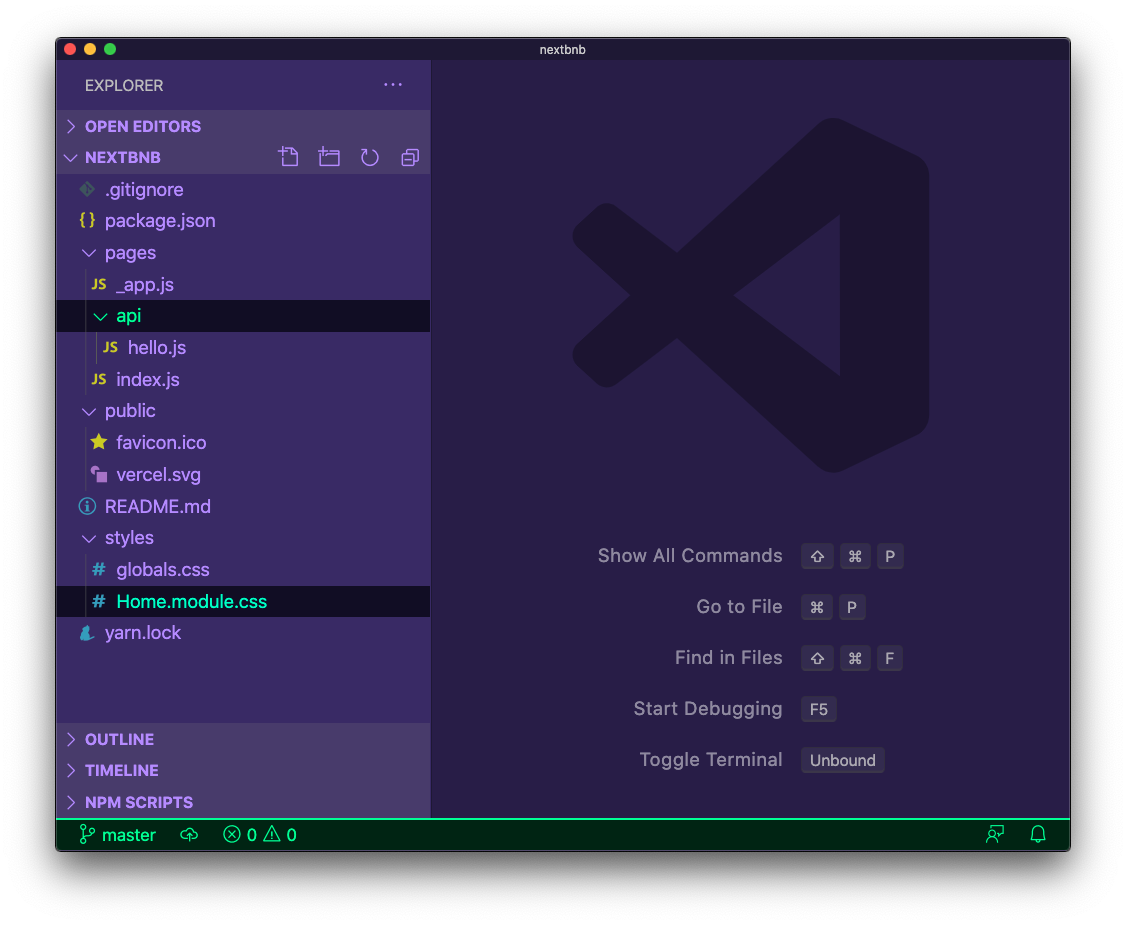Image resolution: width=1126 pixels, height=925 pixels.
Task: Open errors and warnings problems indicator
Action: [x=260, y=835]
